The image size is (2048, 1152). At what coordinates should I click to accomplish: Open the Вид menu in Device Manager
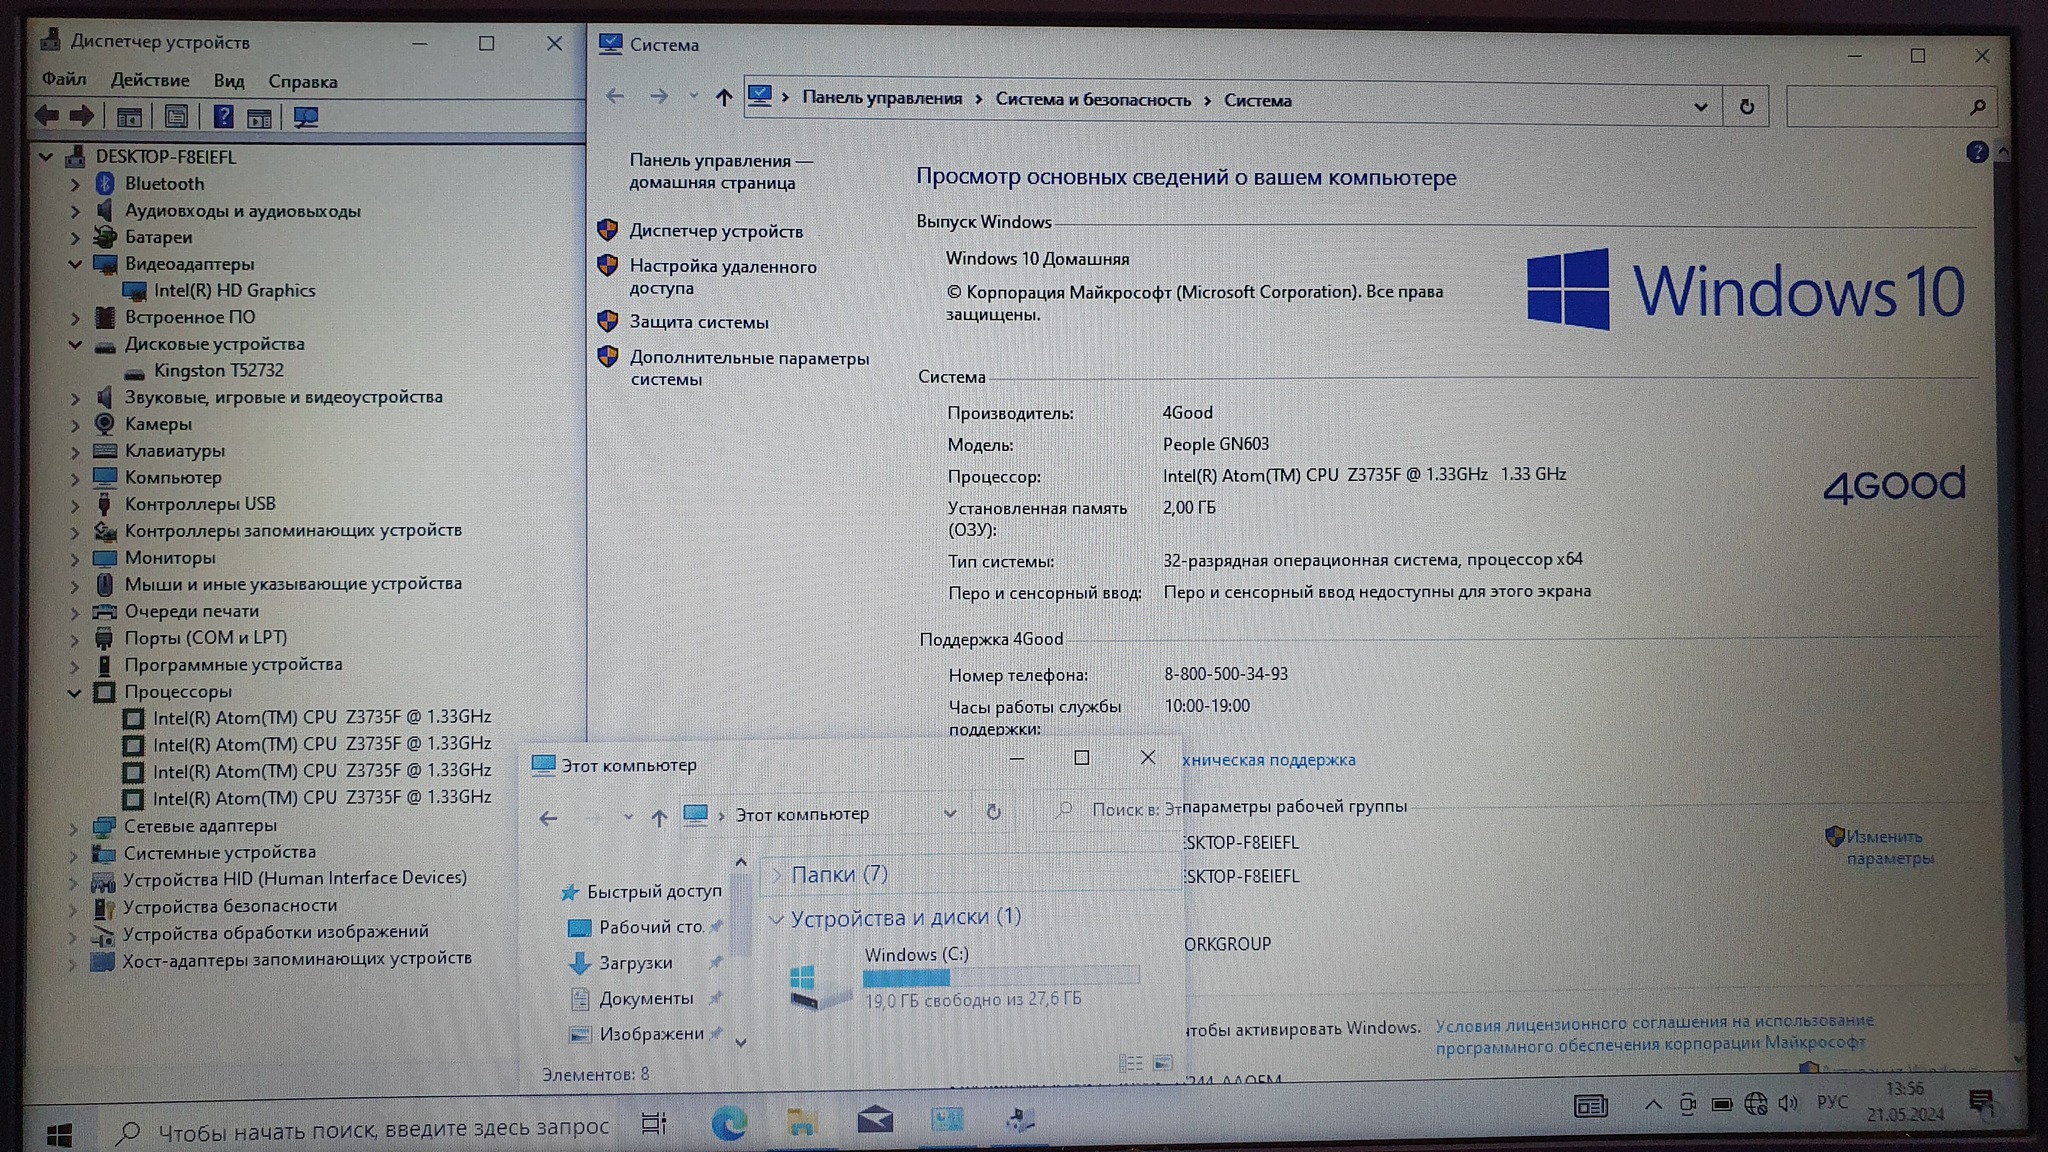tap(228, 81)
